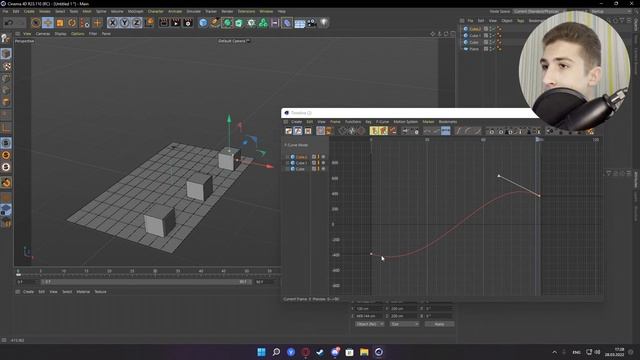
Task: Click the blue Cube primitive icon
Action: point(203,23)
